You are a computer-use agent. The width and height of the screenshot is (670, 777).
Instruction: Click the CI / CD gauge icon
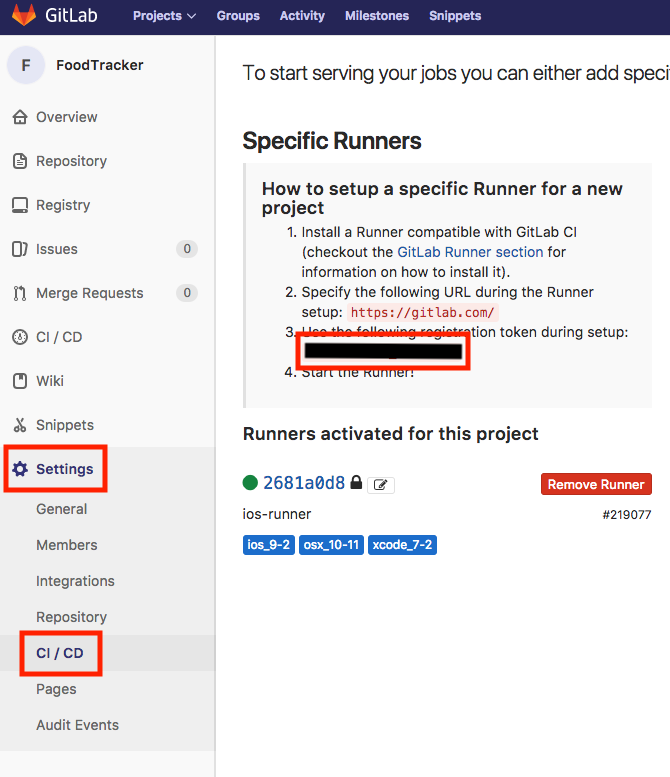click(x=20, y=337)
